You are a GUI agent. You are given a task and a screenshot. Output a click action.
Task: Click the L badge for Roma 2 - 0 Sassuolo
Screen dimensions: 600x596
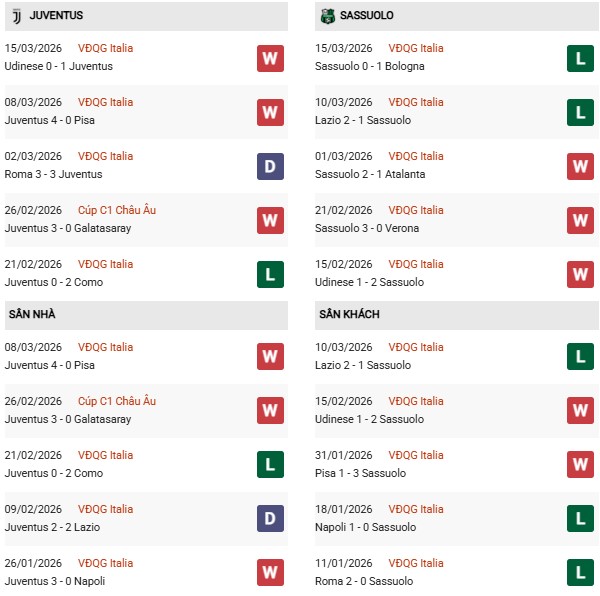coord(580,573)
